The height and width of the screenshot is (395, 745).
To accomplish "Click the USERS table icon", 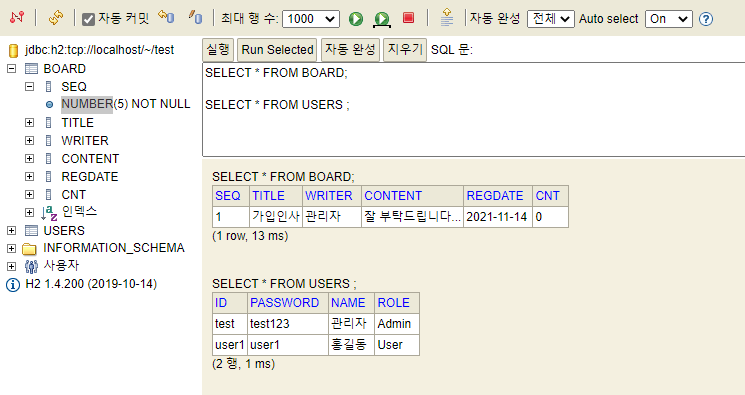I will (31, 231).
